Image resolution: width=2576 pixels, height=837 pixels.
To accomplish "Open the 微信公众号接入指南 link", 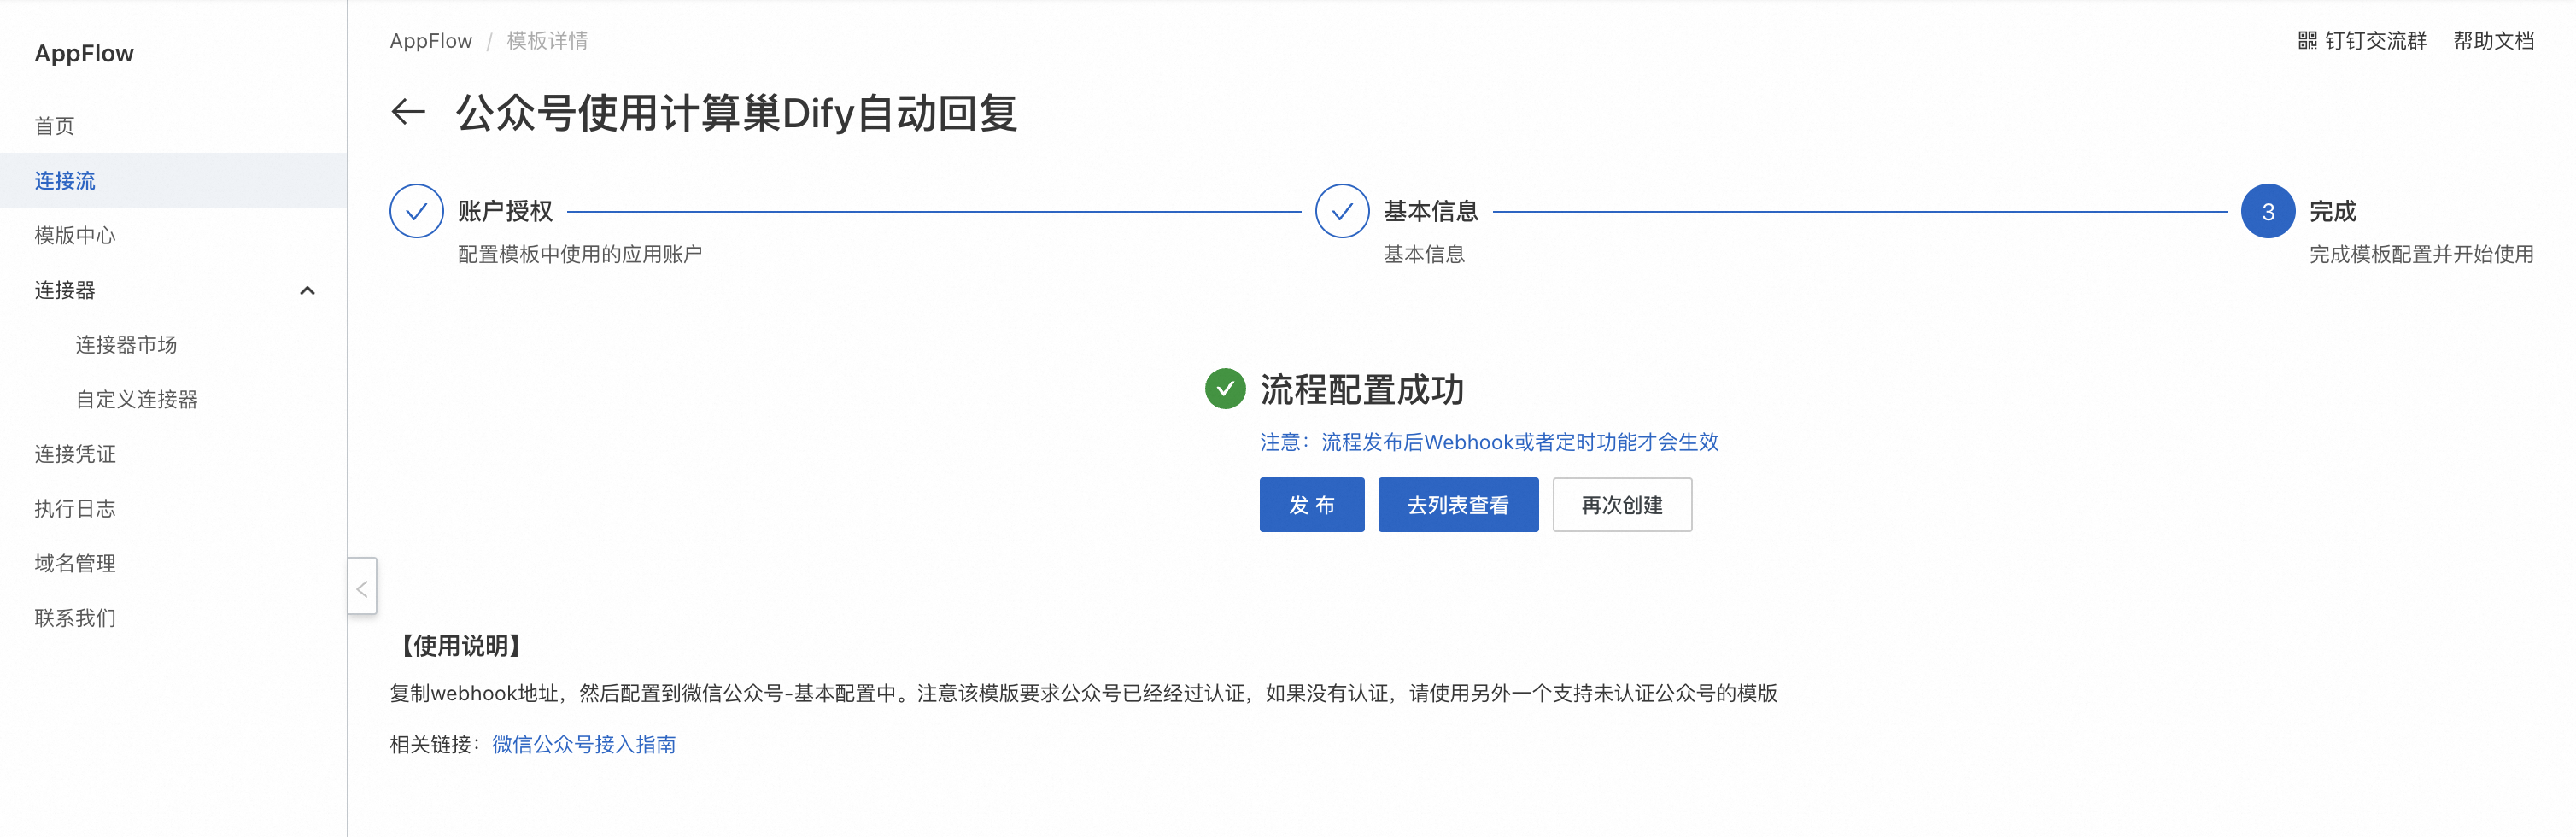I will (x=583, y=744).
